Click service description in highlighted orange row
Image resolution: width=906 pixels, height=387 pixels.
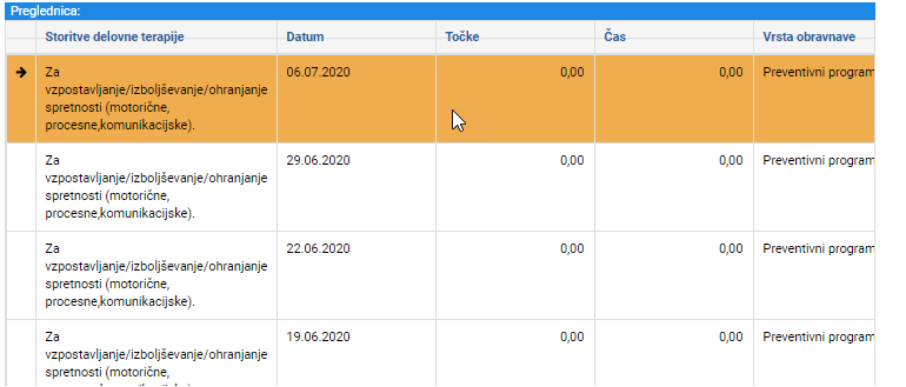coord(156,99)
